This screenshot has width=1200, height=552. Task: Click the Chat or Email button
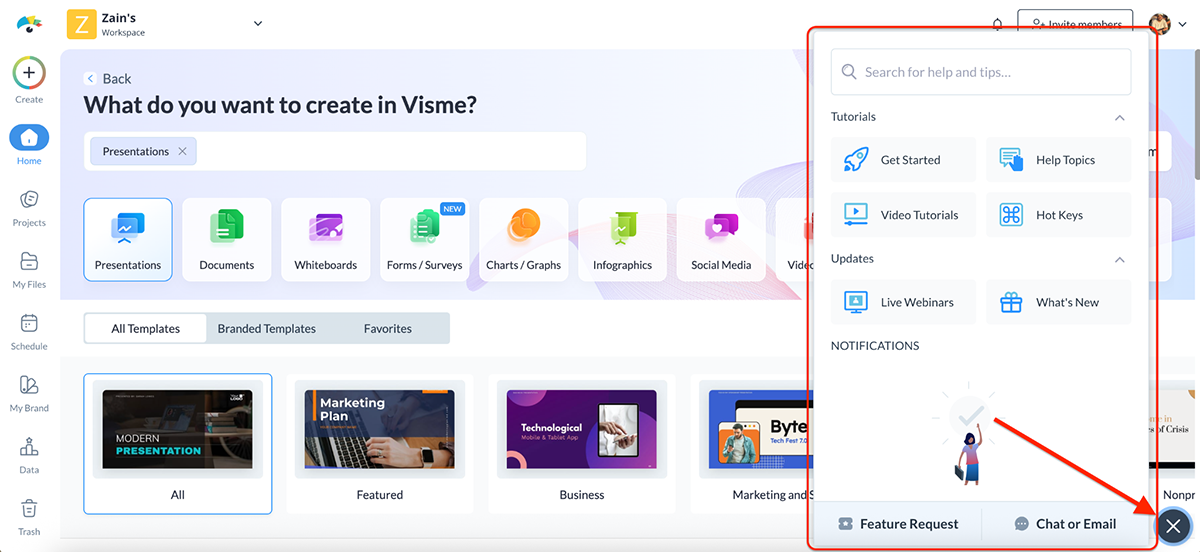1064,524
